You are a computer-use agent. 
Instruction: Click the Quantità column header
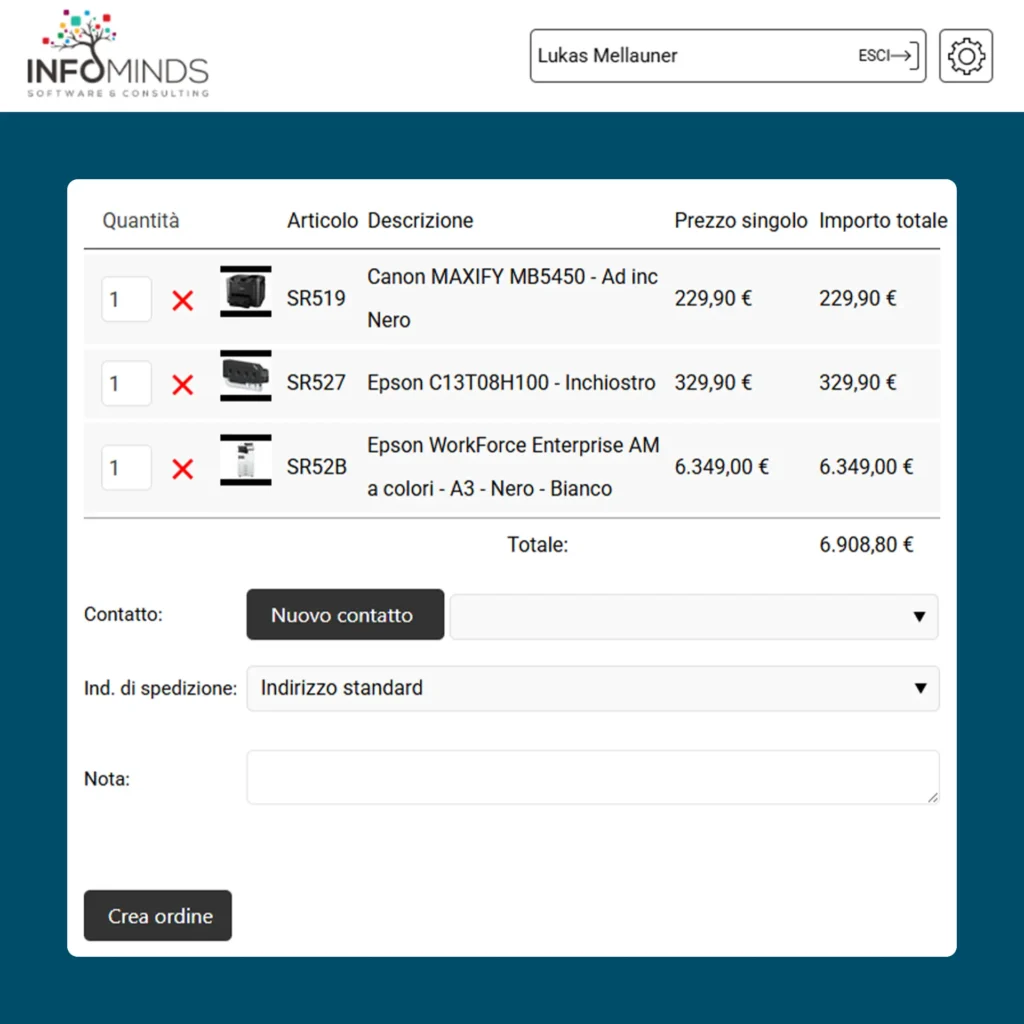(x=140, y=220)
